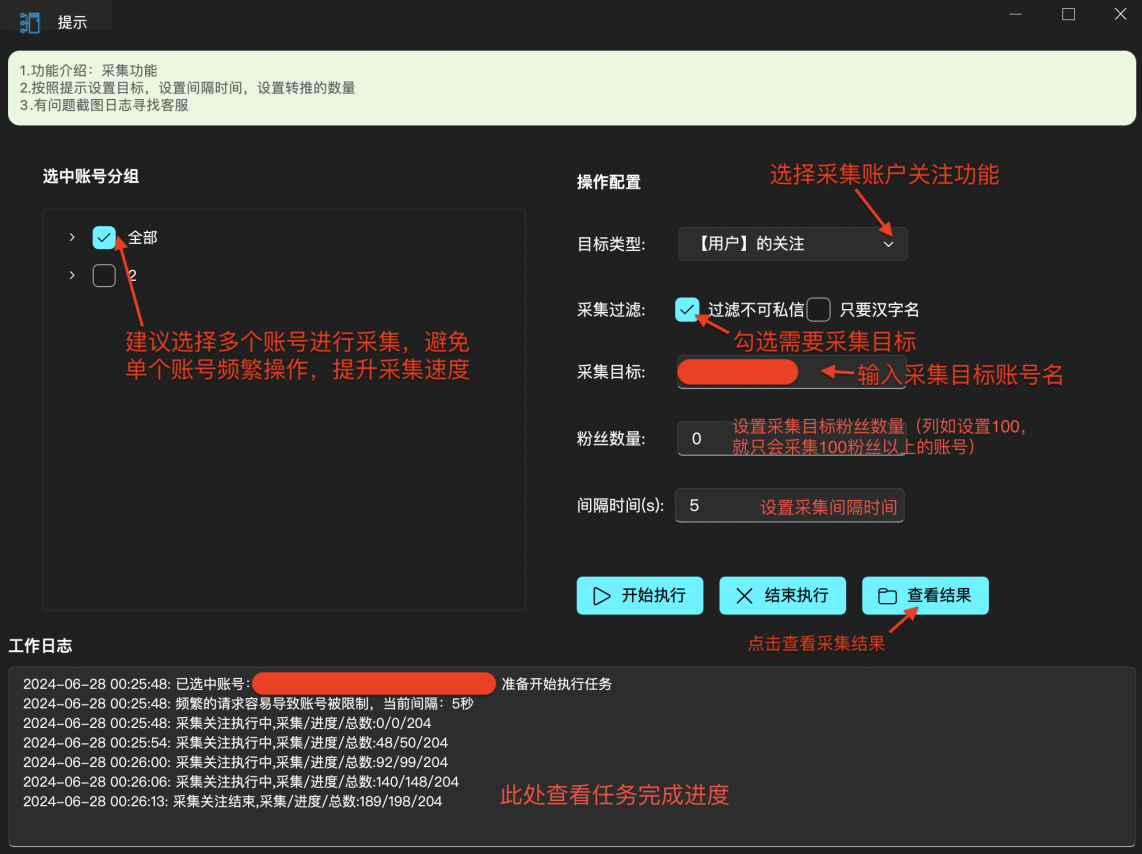This screenshot has height=854, width=1142.
Task: Select the 全部 tree item label
Action: click(143, 238)
